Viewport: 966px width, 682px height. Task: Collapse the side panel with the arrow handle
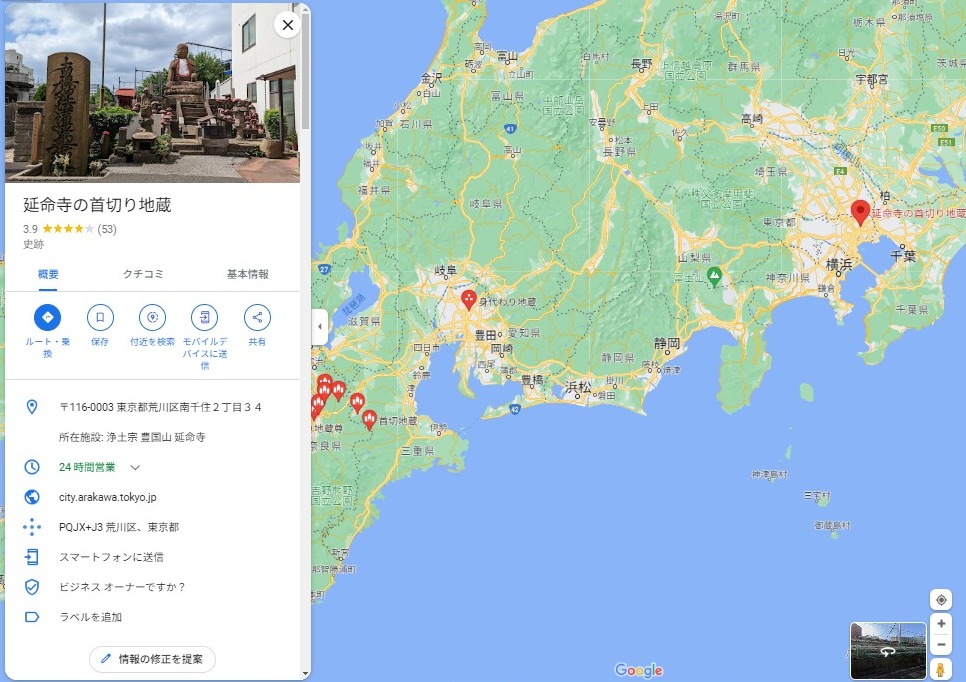(319, 326)
